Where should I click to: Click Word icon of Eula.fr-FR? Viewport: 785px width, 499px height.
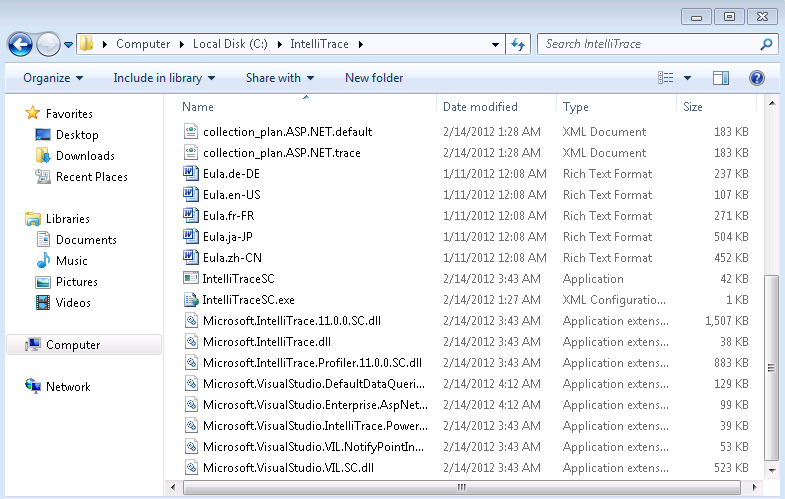tap(191, 215)
